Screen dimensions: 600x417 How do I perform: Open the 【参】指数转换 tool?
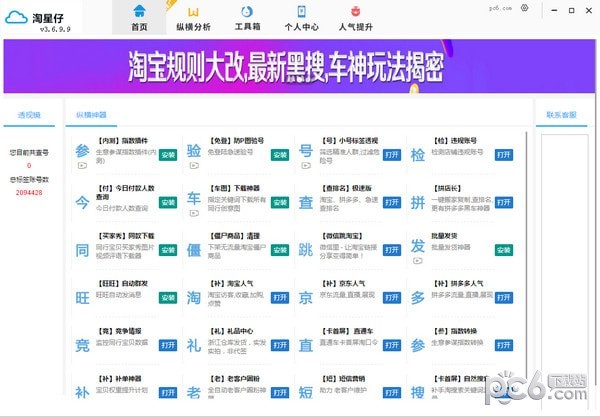point(504,345)
